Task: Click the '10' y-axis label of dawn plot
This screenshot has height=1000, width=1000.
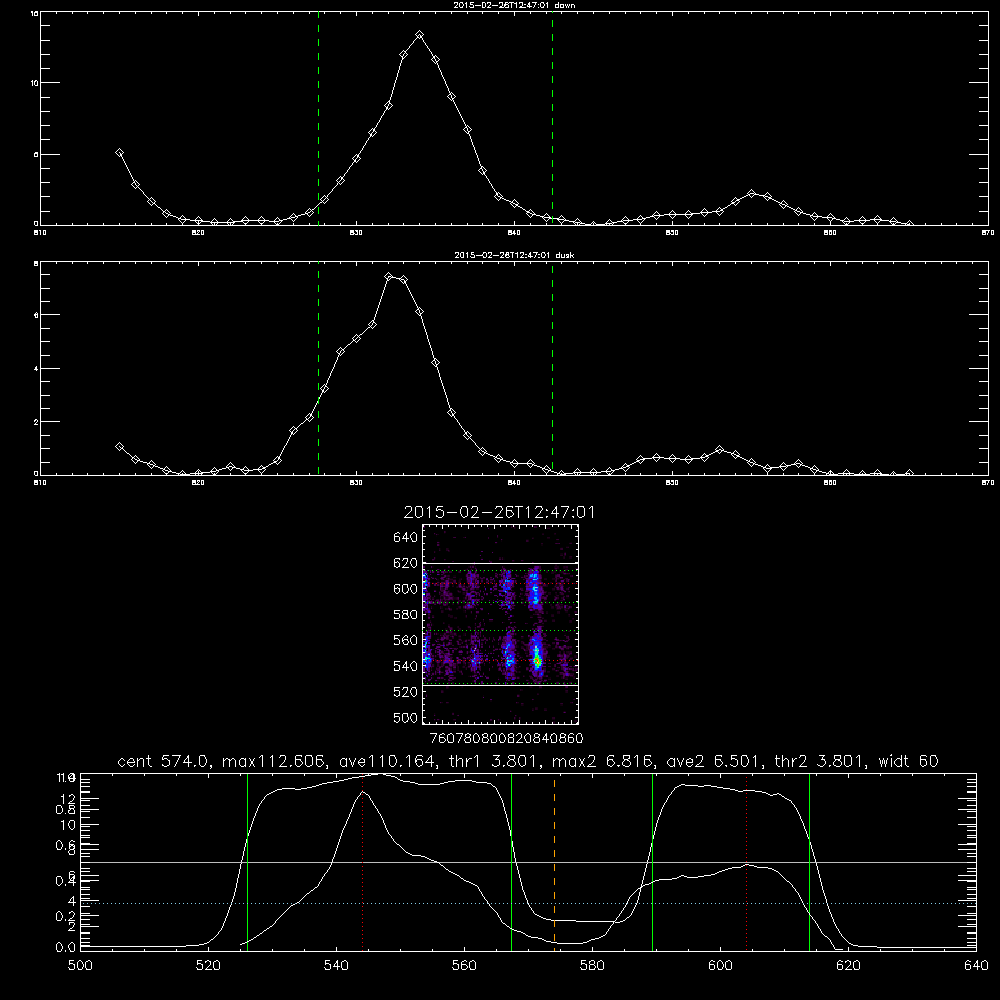Action: point(34,83)
